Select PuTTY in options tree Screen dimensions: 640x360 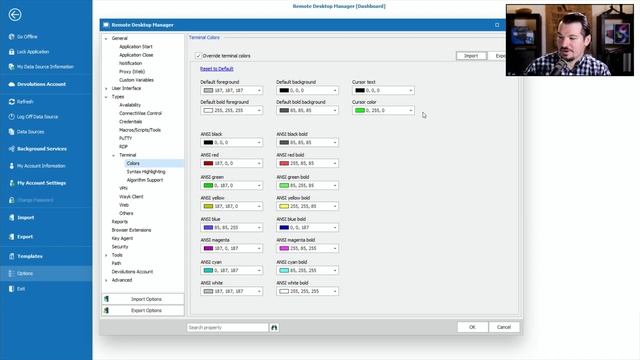(x=125, y=138)
